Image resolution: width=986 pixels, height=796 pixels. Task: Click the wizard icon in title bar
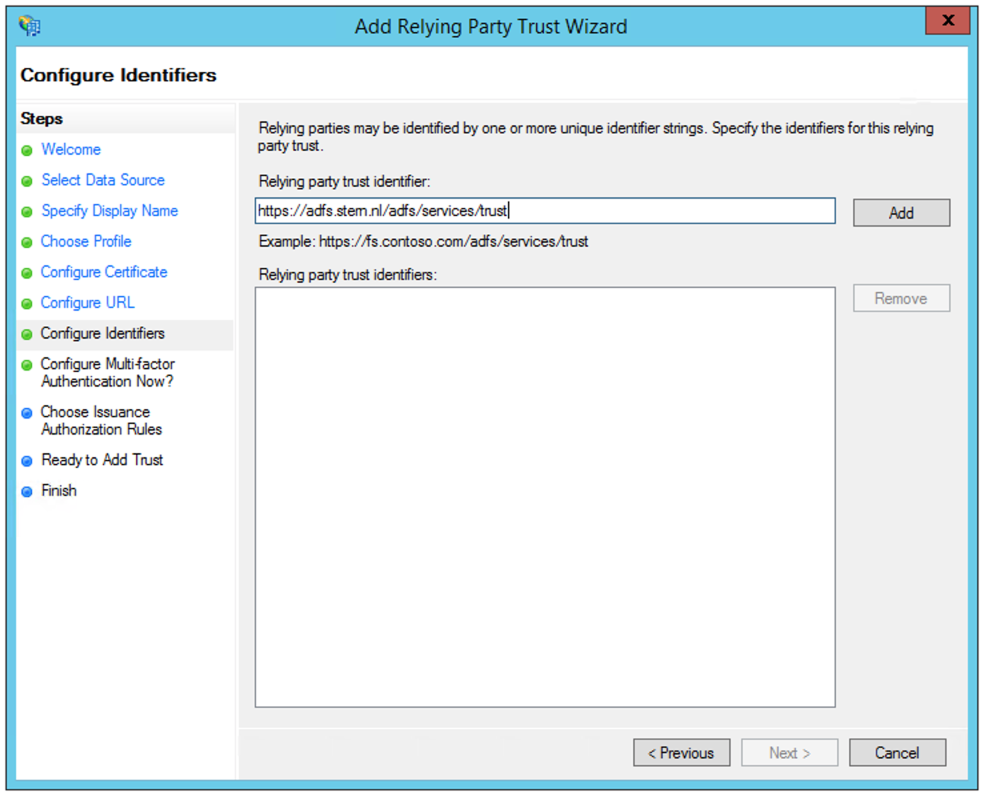tap(30, 26)
